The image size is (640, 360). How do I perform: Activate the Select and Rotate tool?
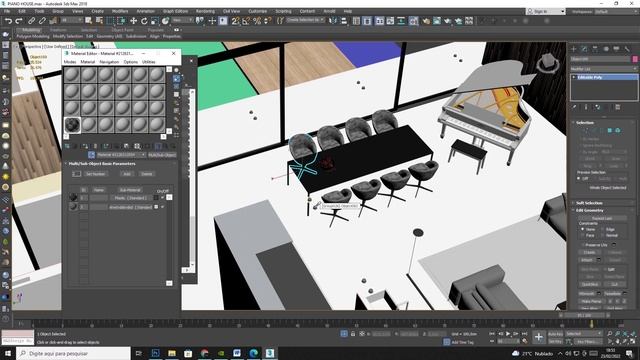tap(144, 20)
